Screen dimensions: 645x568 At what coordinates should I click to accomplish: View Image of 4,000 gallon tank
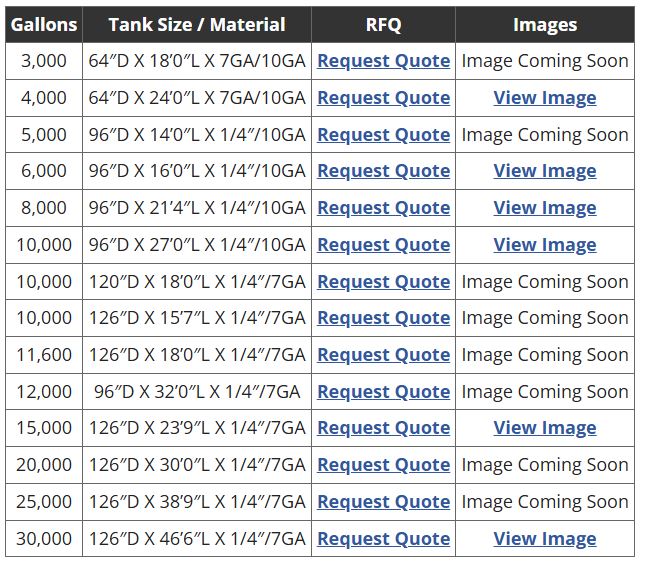pyautogui.click(x=544, y=98)
